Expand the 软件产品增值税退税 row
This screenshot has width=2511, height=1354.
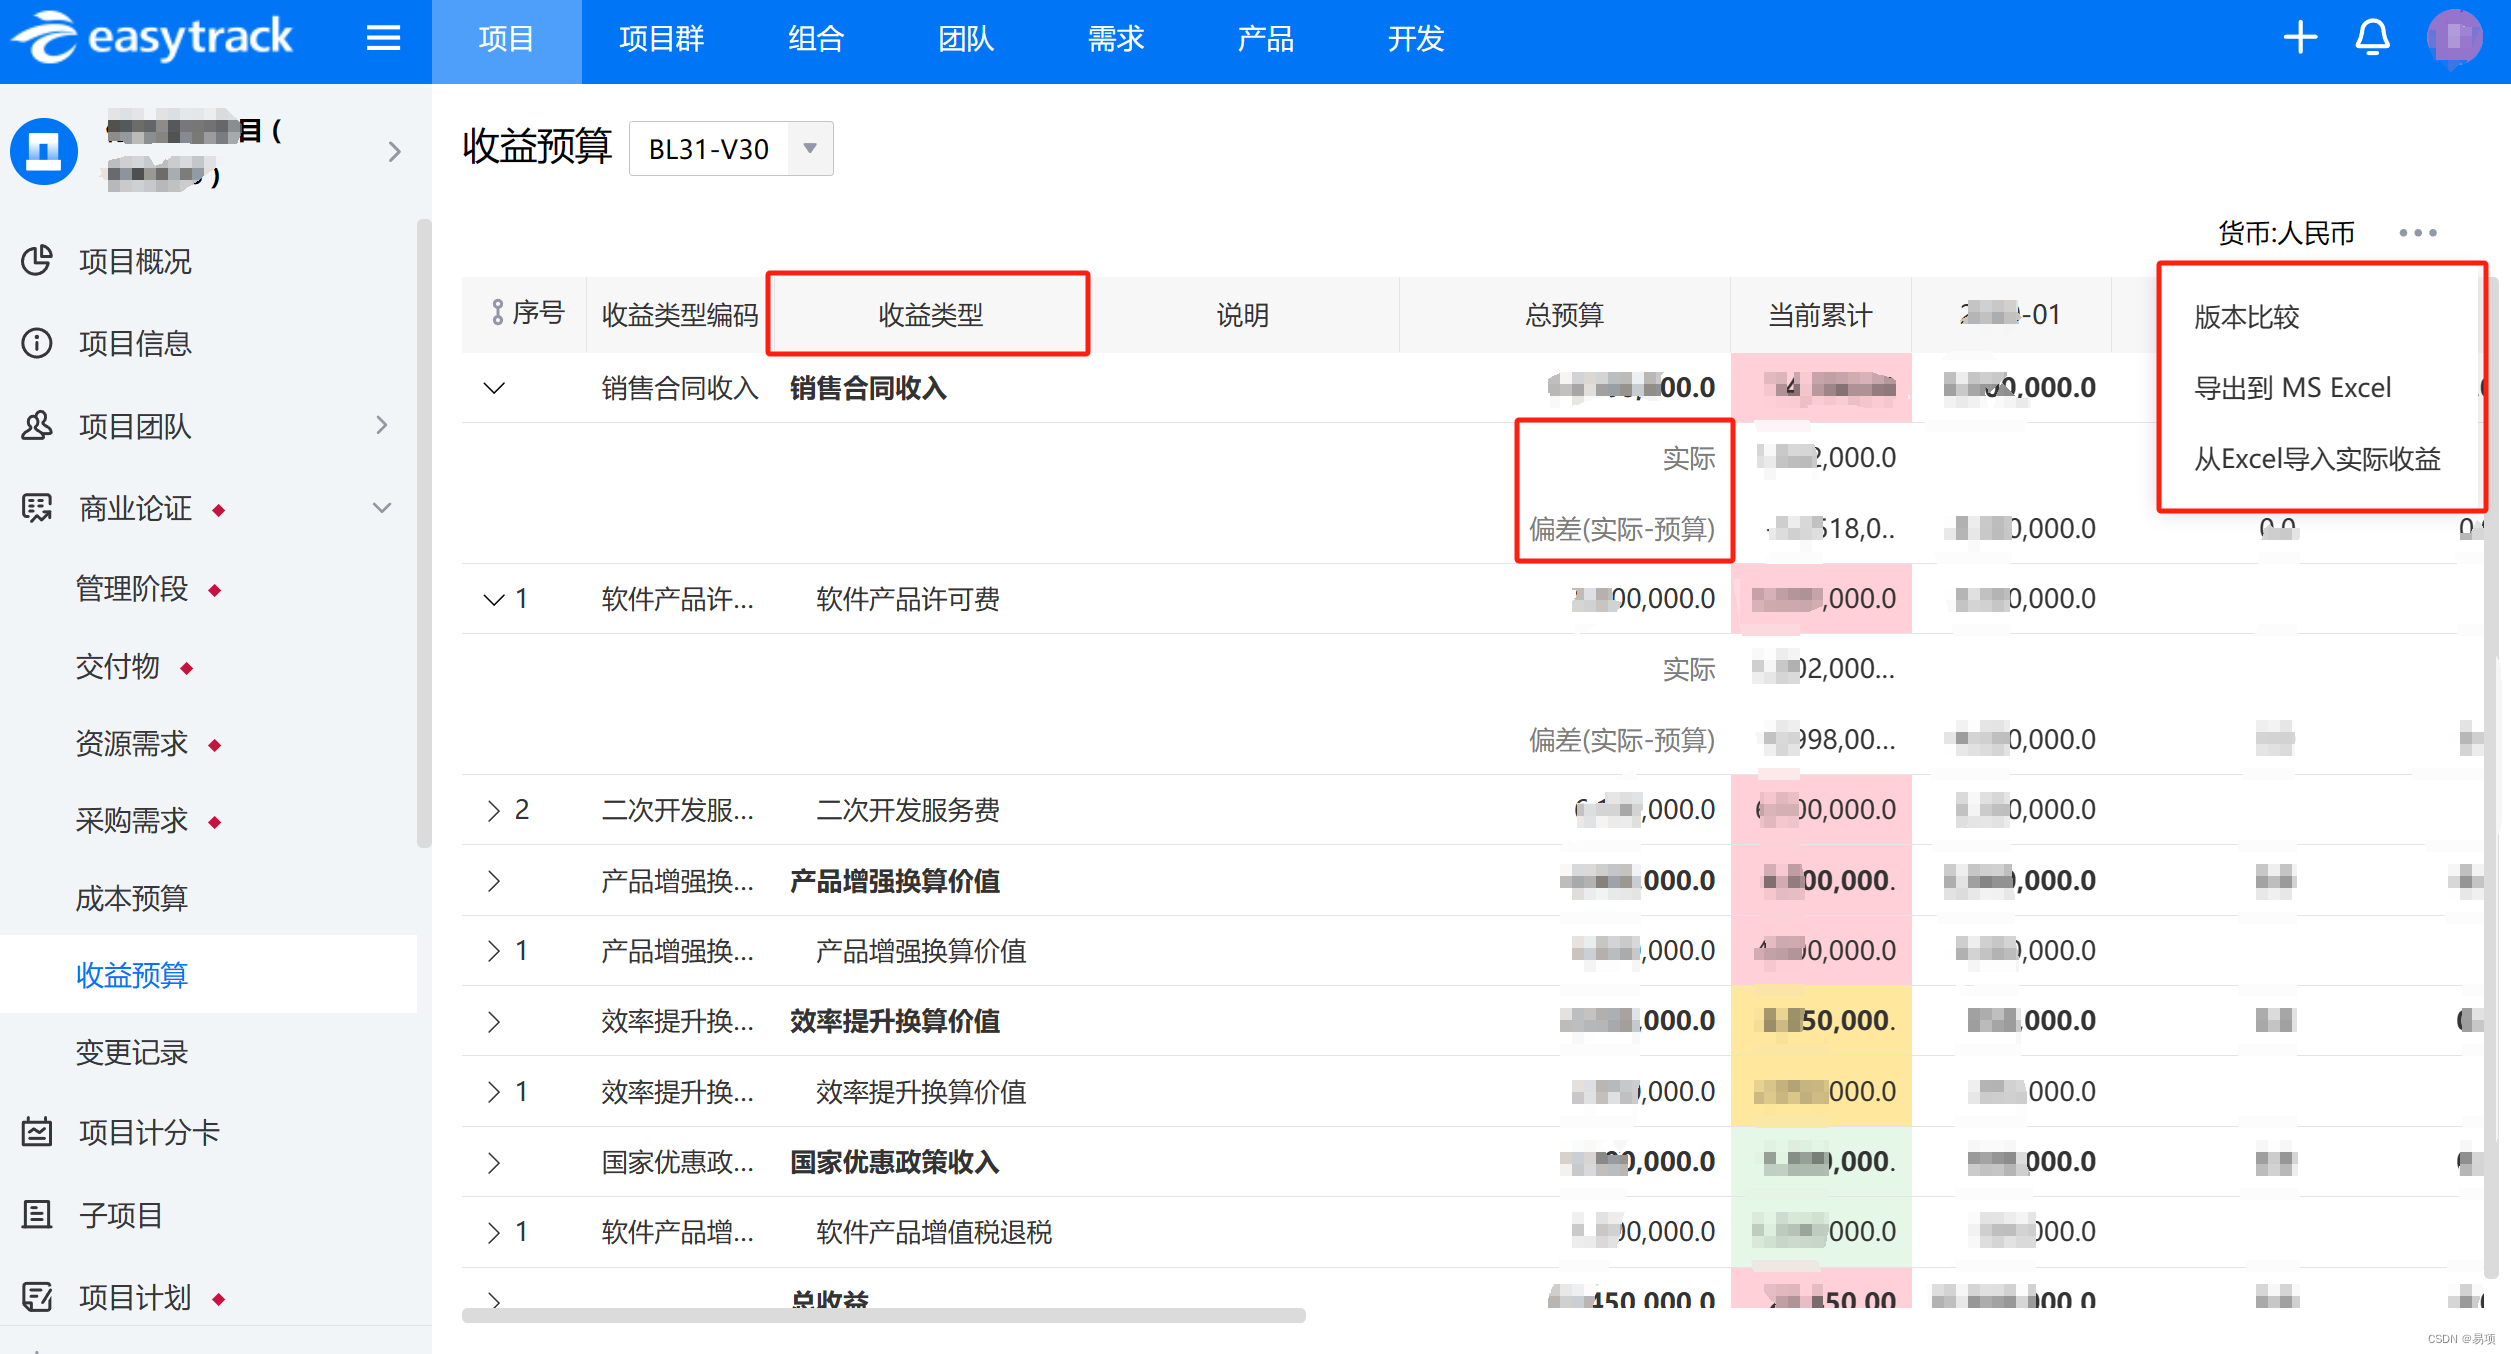494,1232
